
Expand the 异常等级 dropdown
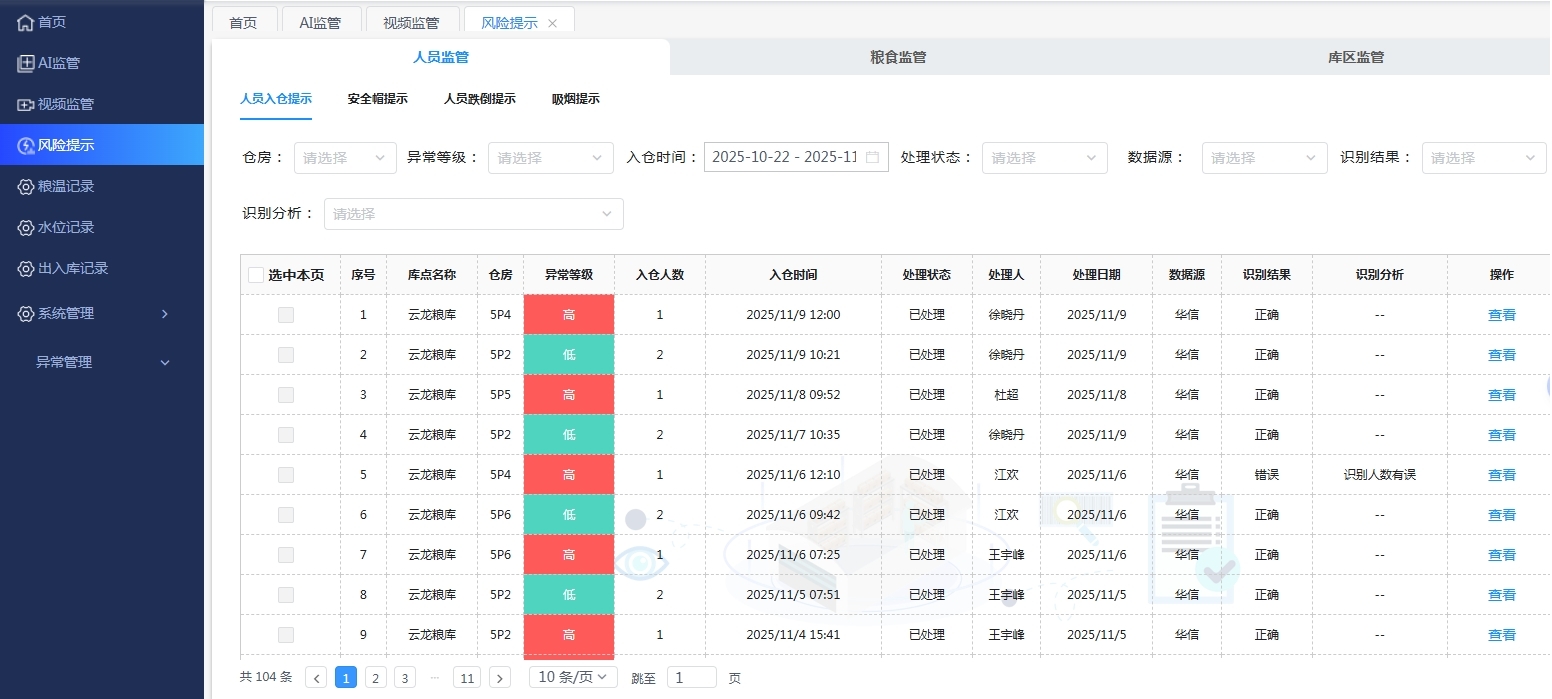point(550,158)
